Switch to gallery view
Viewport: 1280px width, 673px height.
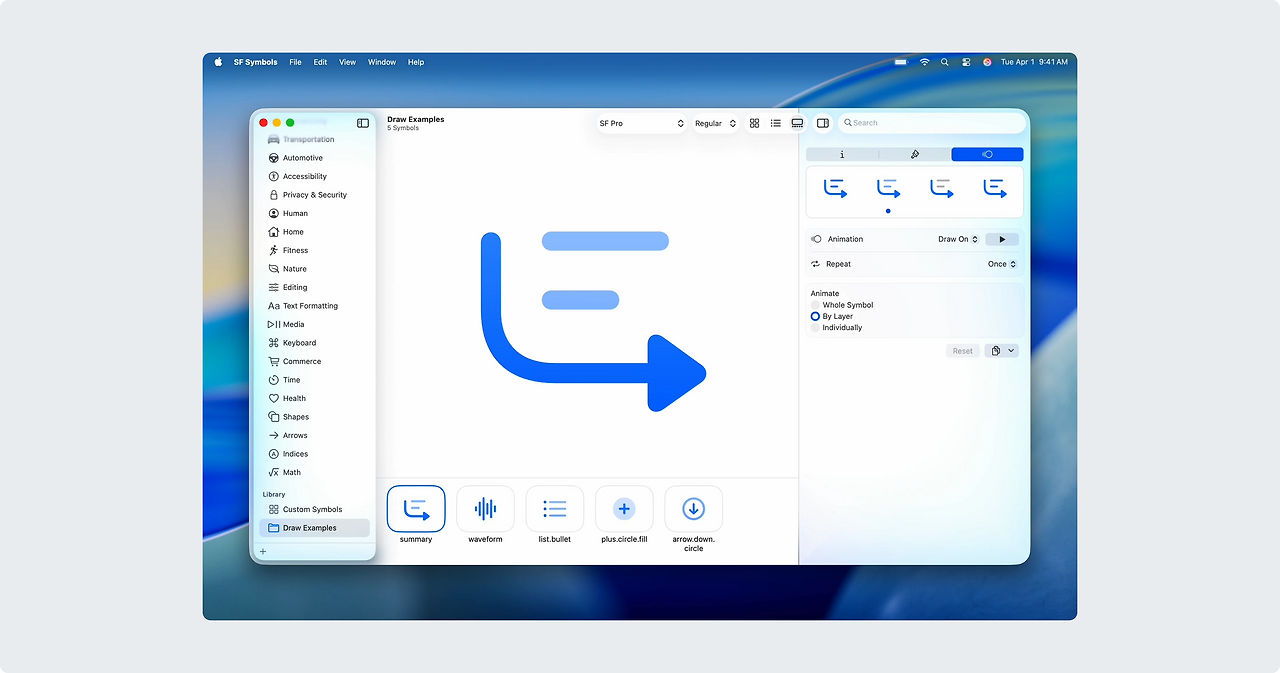click(x=797, y=123)
